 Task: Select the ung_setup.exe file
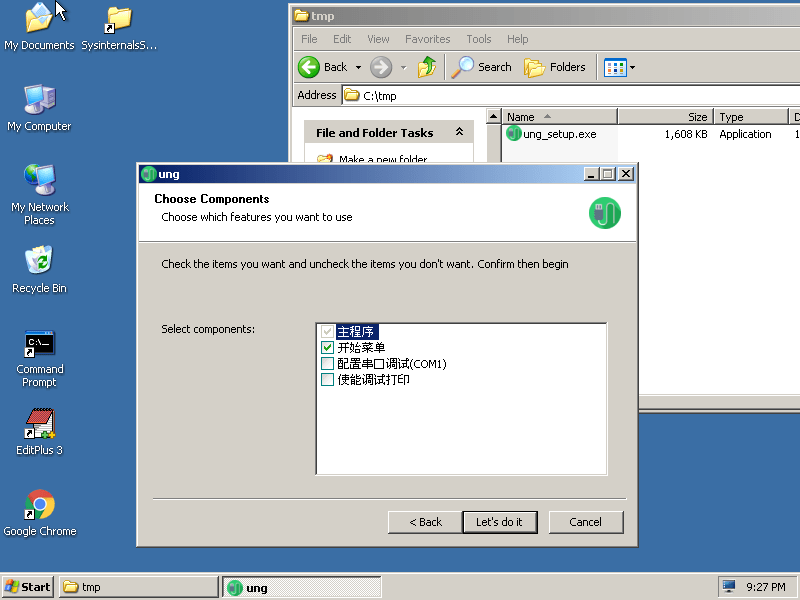click(x=559, y=134)
